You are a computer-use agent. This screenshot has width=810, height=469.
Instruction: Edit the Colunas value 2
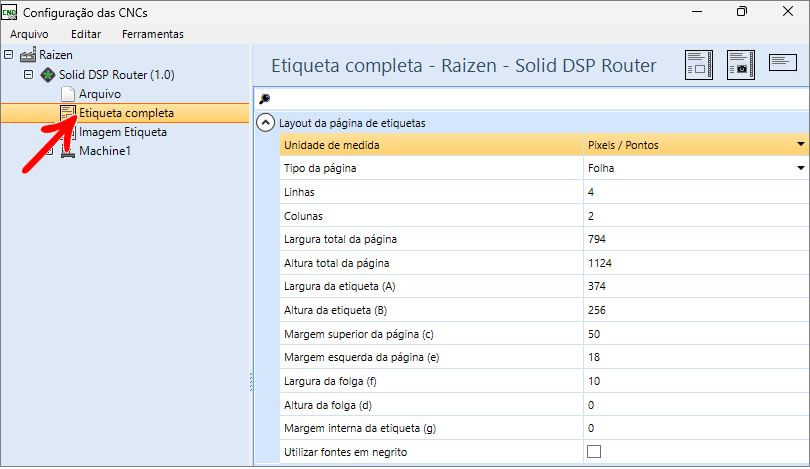pyautogui.click(x=695, y=216)
